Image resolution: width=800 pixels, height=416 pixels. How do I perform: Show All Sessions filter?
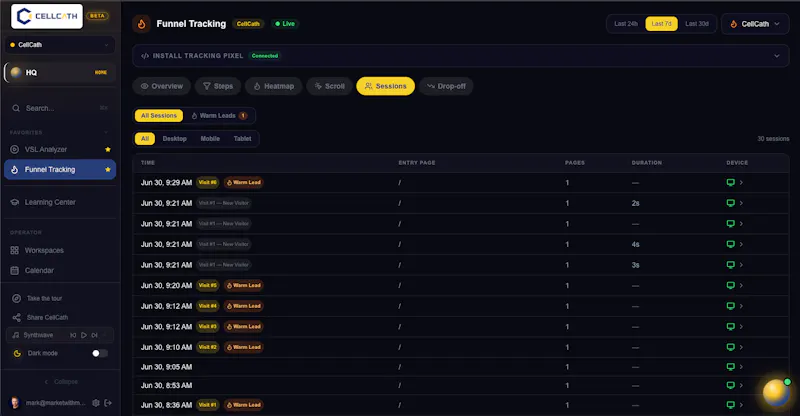[x=159, y=116]
